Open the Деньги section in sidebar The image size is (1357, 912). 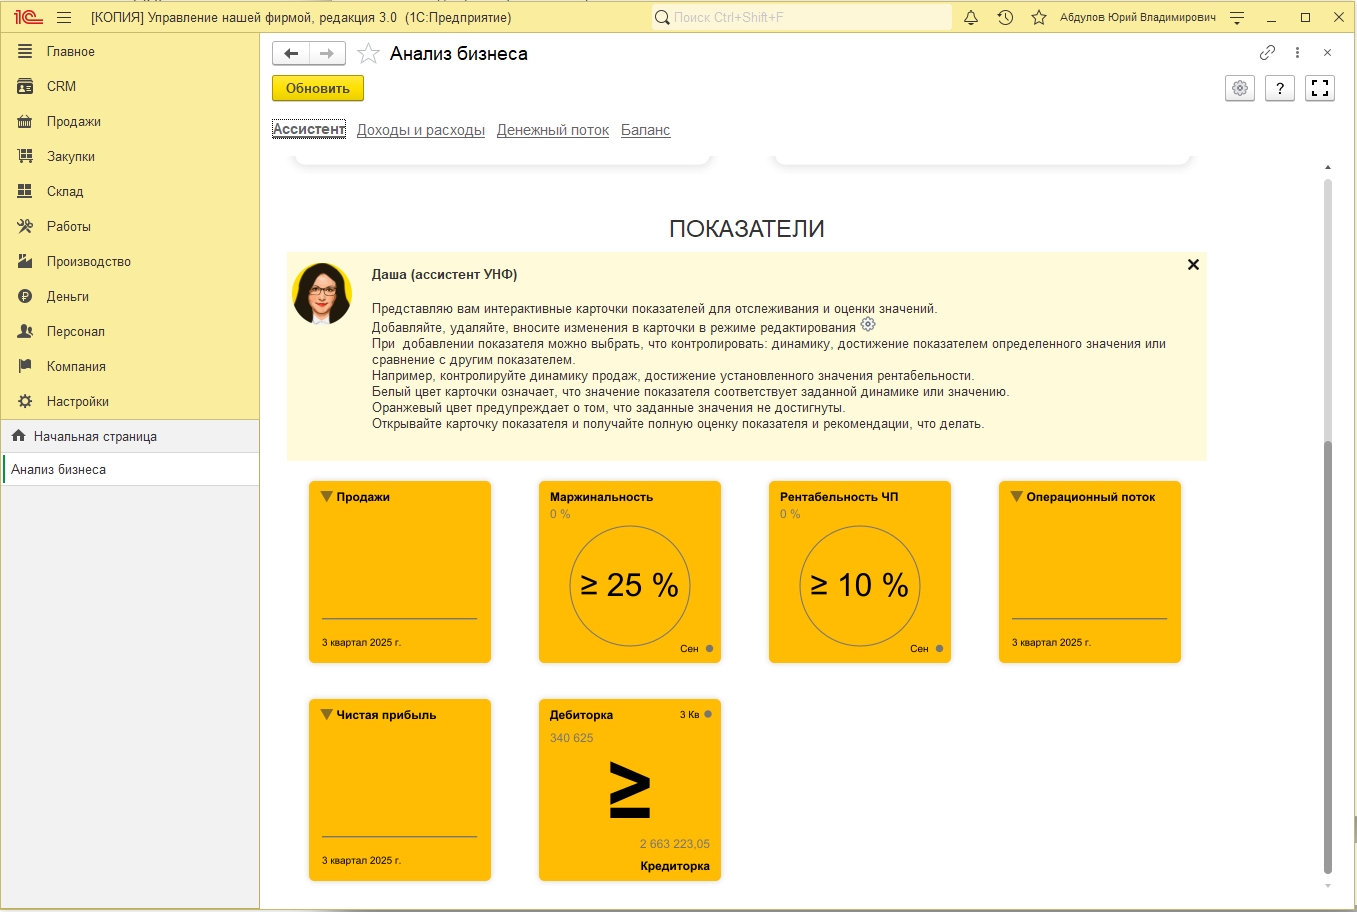pos(68,296)
